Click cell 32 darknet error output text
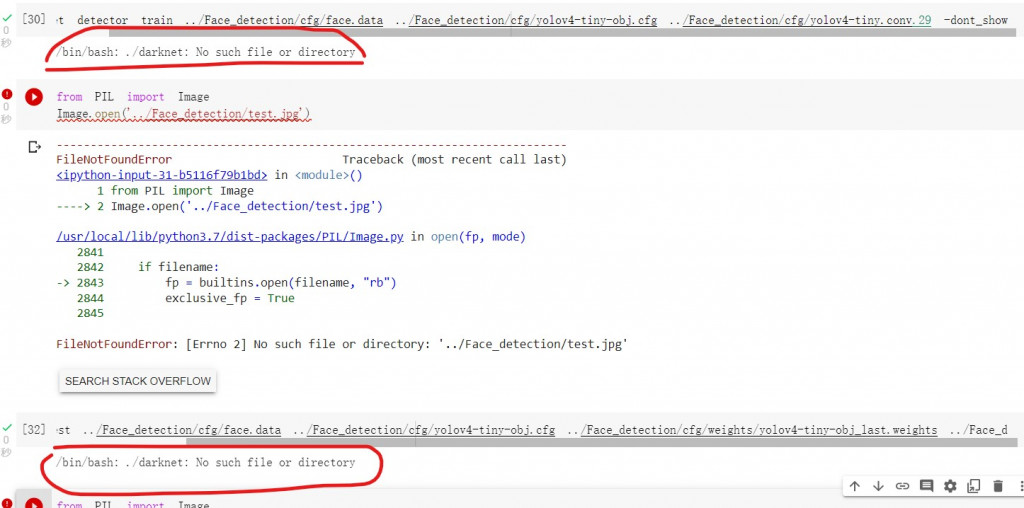1024x508 pixels. tap(206, 462)
